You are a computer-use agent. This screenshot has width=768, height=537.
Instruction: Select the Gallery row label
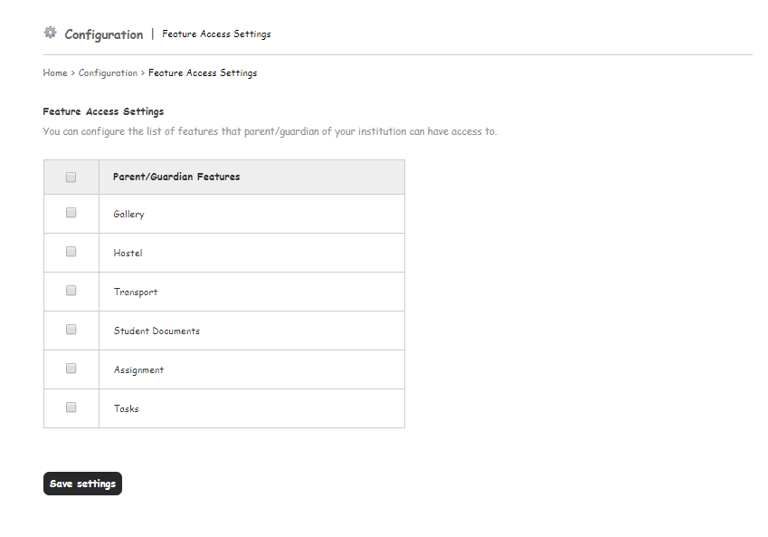point(129,214)
